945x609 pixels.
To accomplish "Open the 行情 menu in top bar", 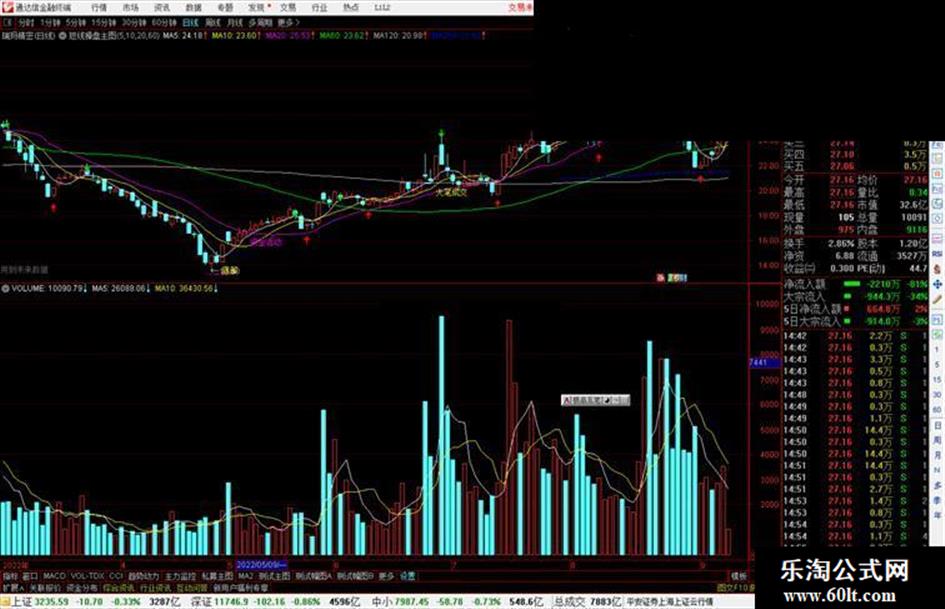I will (99, 7).
